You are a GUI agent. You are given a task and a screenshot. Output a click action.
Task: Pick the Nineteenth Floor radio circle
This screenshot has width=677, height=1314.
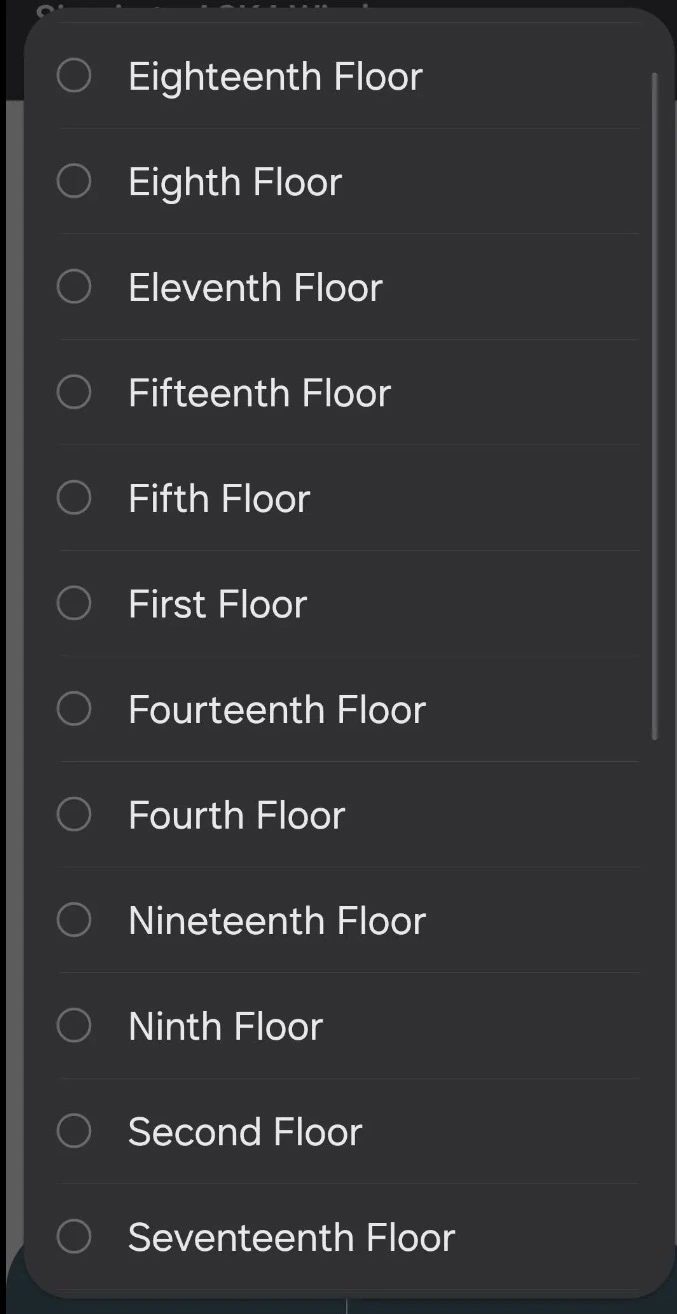tap(74, 920)
